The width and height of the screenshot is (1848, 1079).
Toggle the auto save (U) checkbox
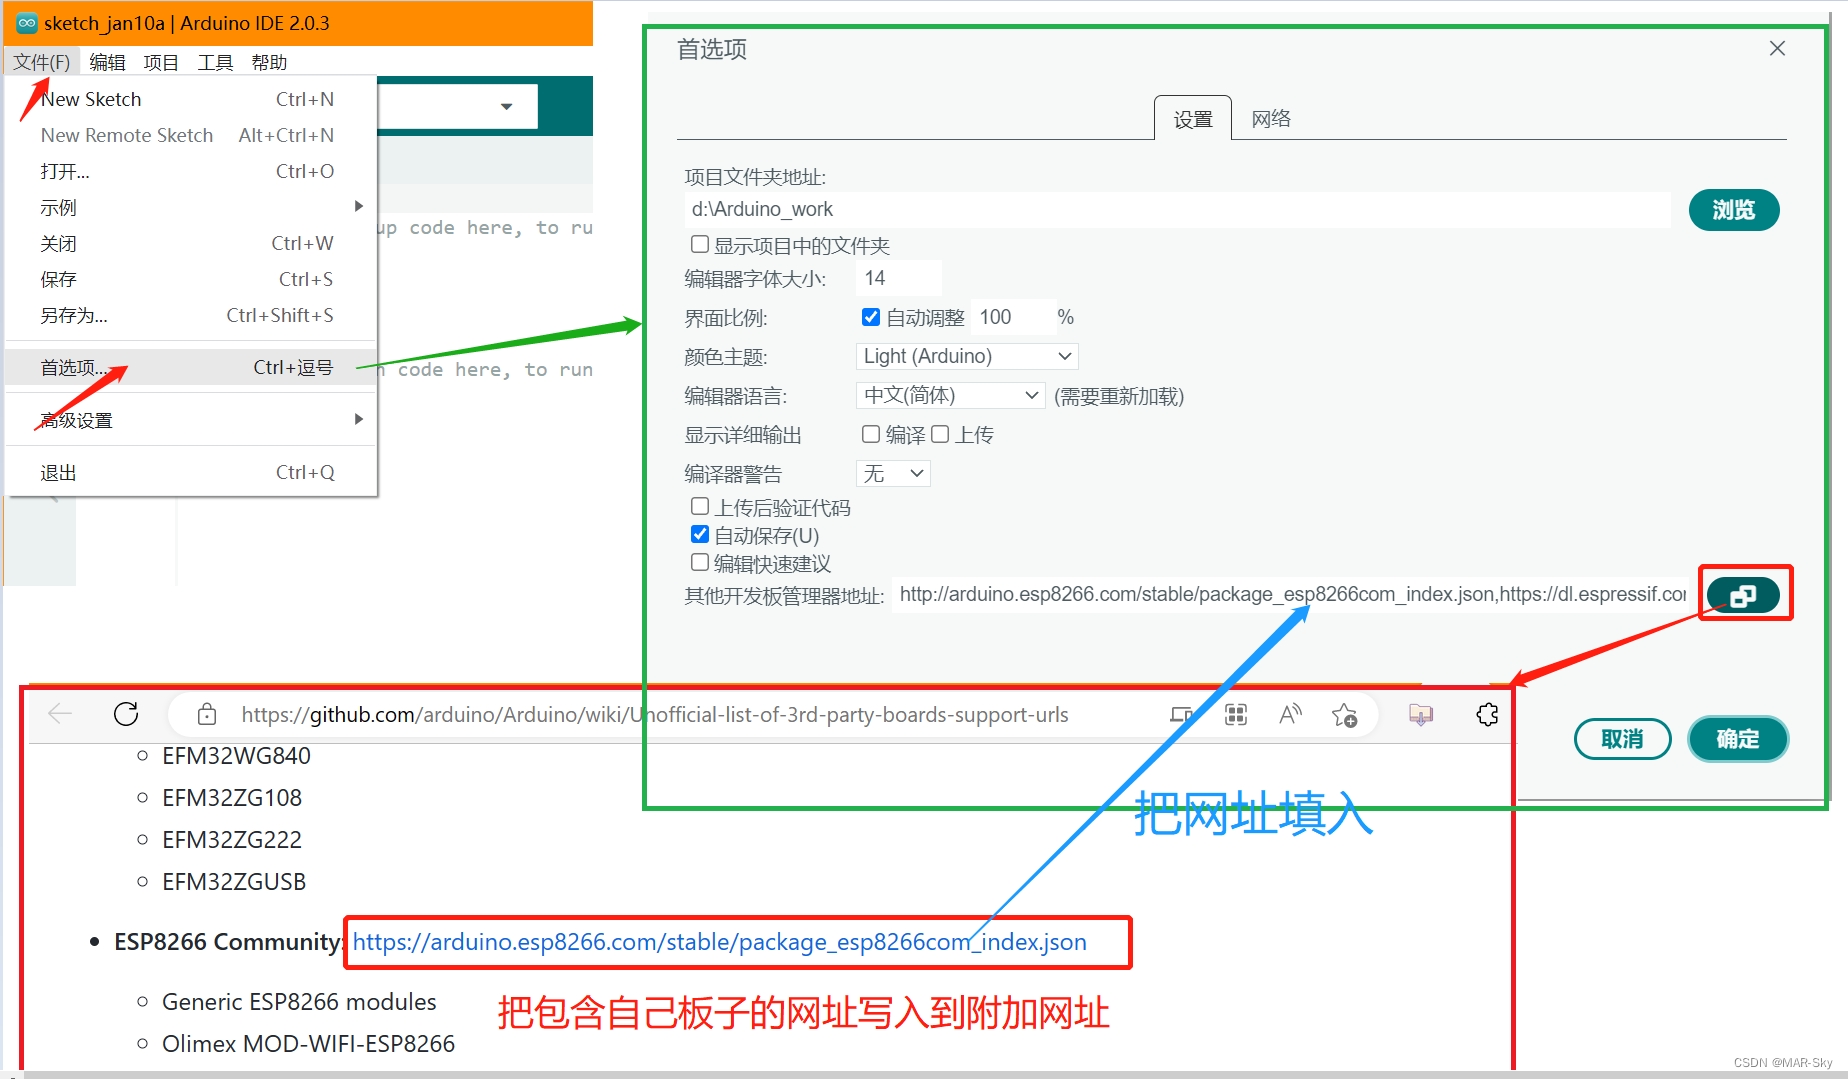(700, 535)
